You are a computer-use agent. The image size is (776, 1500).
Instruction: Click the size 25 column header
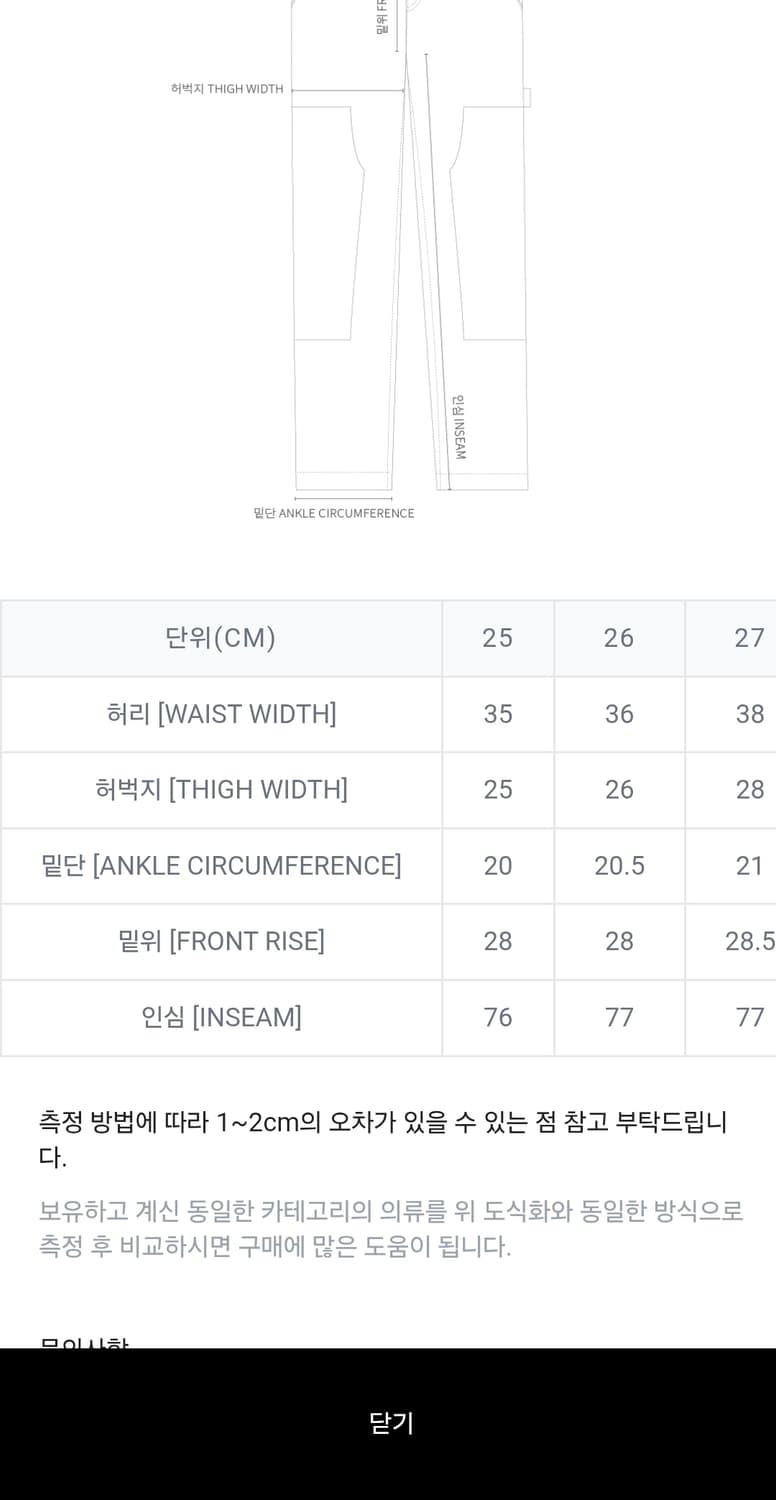497,638
